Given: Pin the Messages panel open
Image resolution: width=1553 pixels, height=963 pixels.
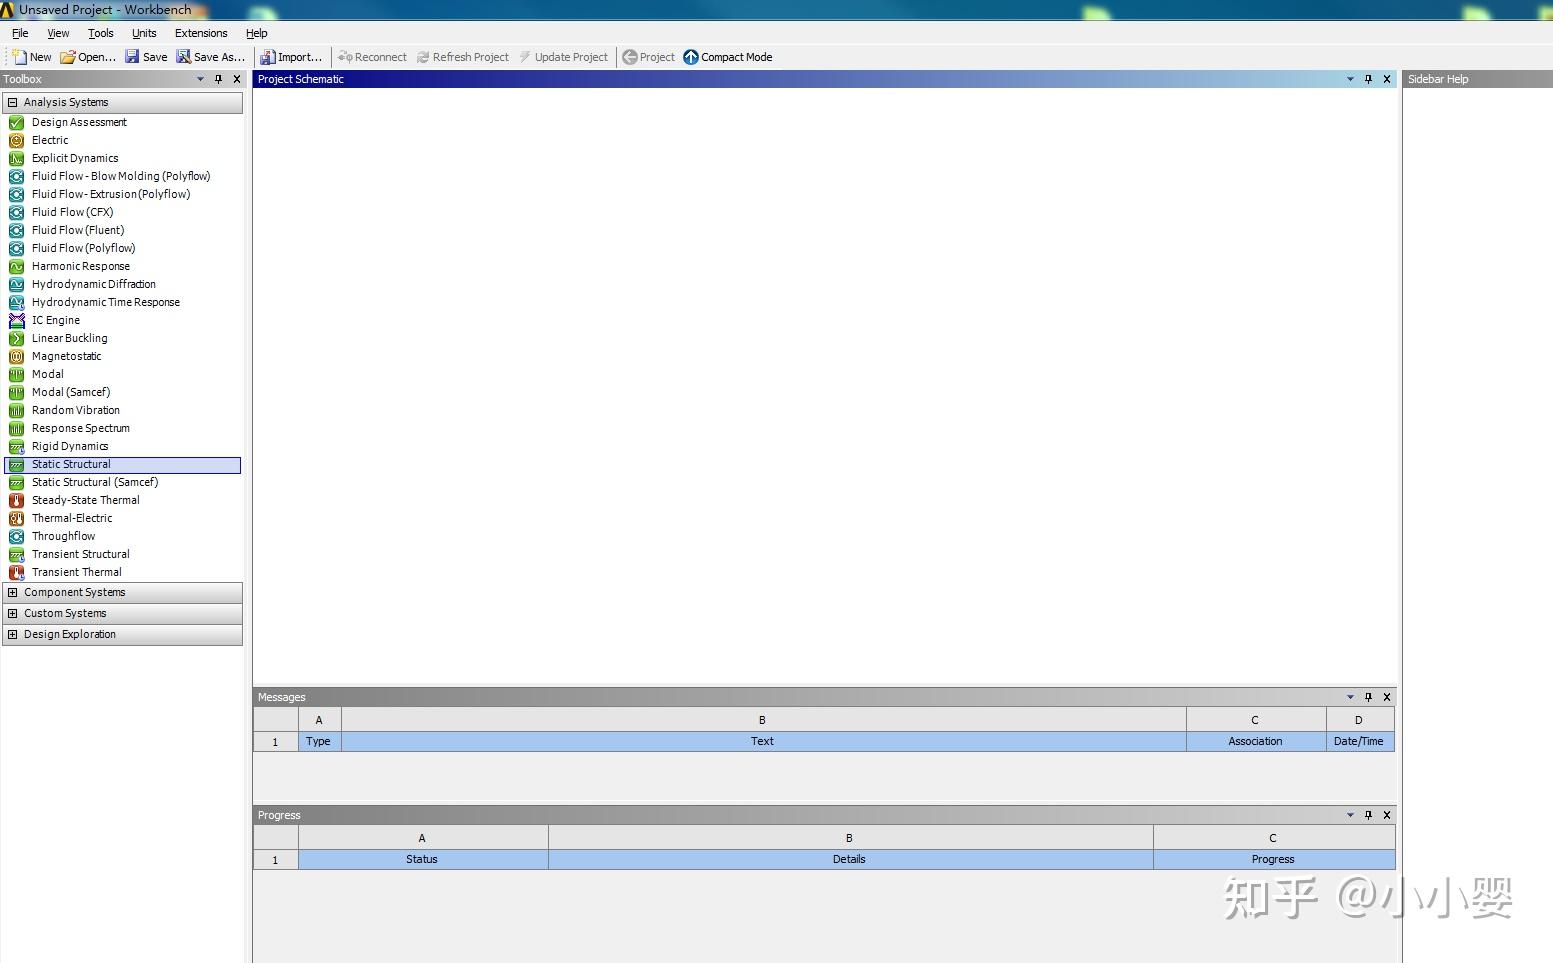Looking at the screenshot, I should click(x=1368, y=697).
